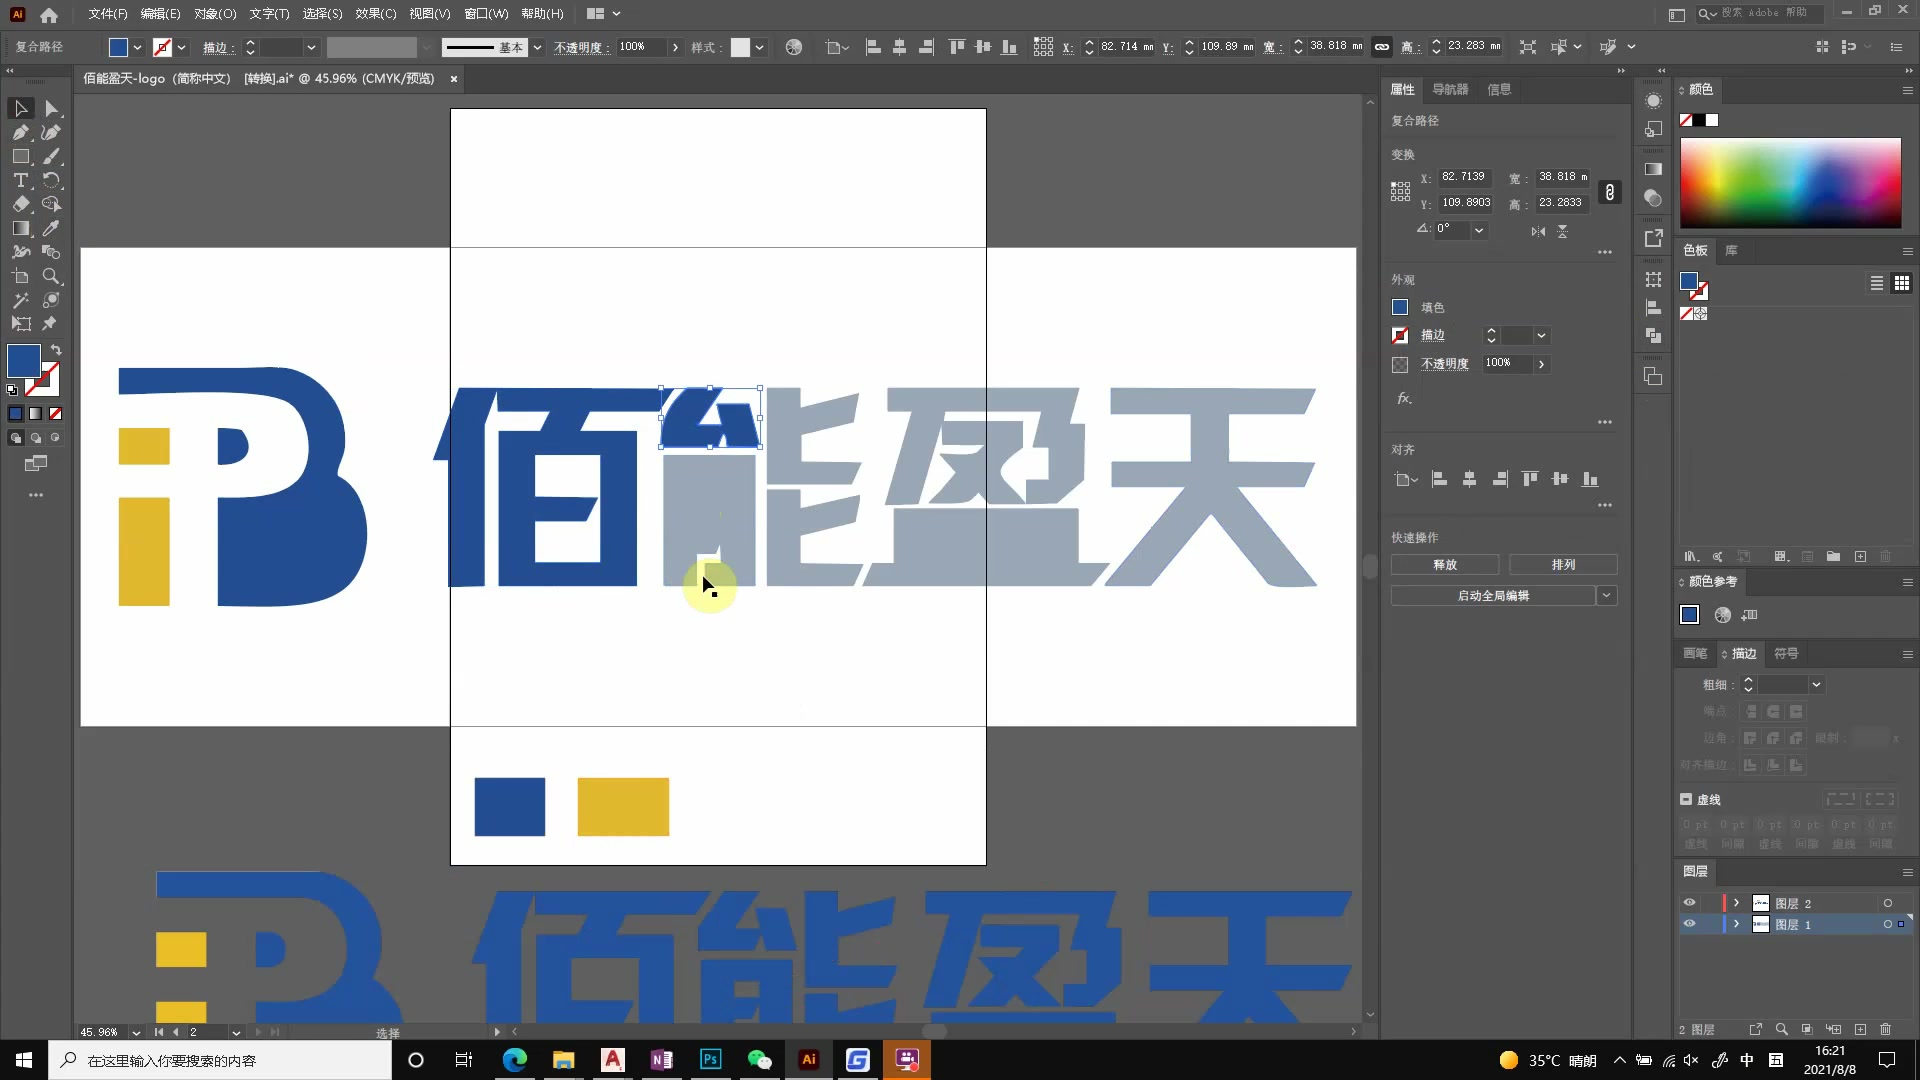Viewport: 1920px width, 1080px height.
Task: Select the Rotate tool
Action: coord(51,180)
